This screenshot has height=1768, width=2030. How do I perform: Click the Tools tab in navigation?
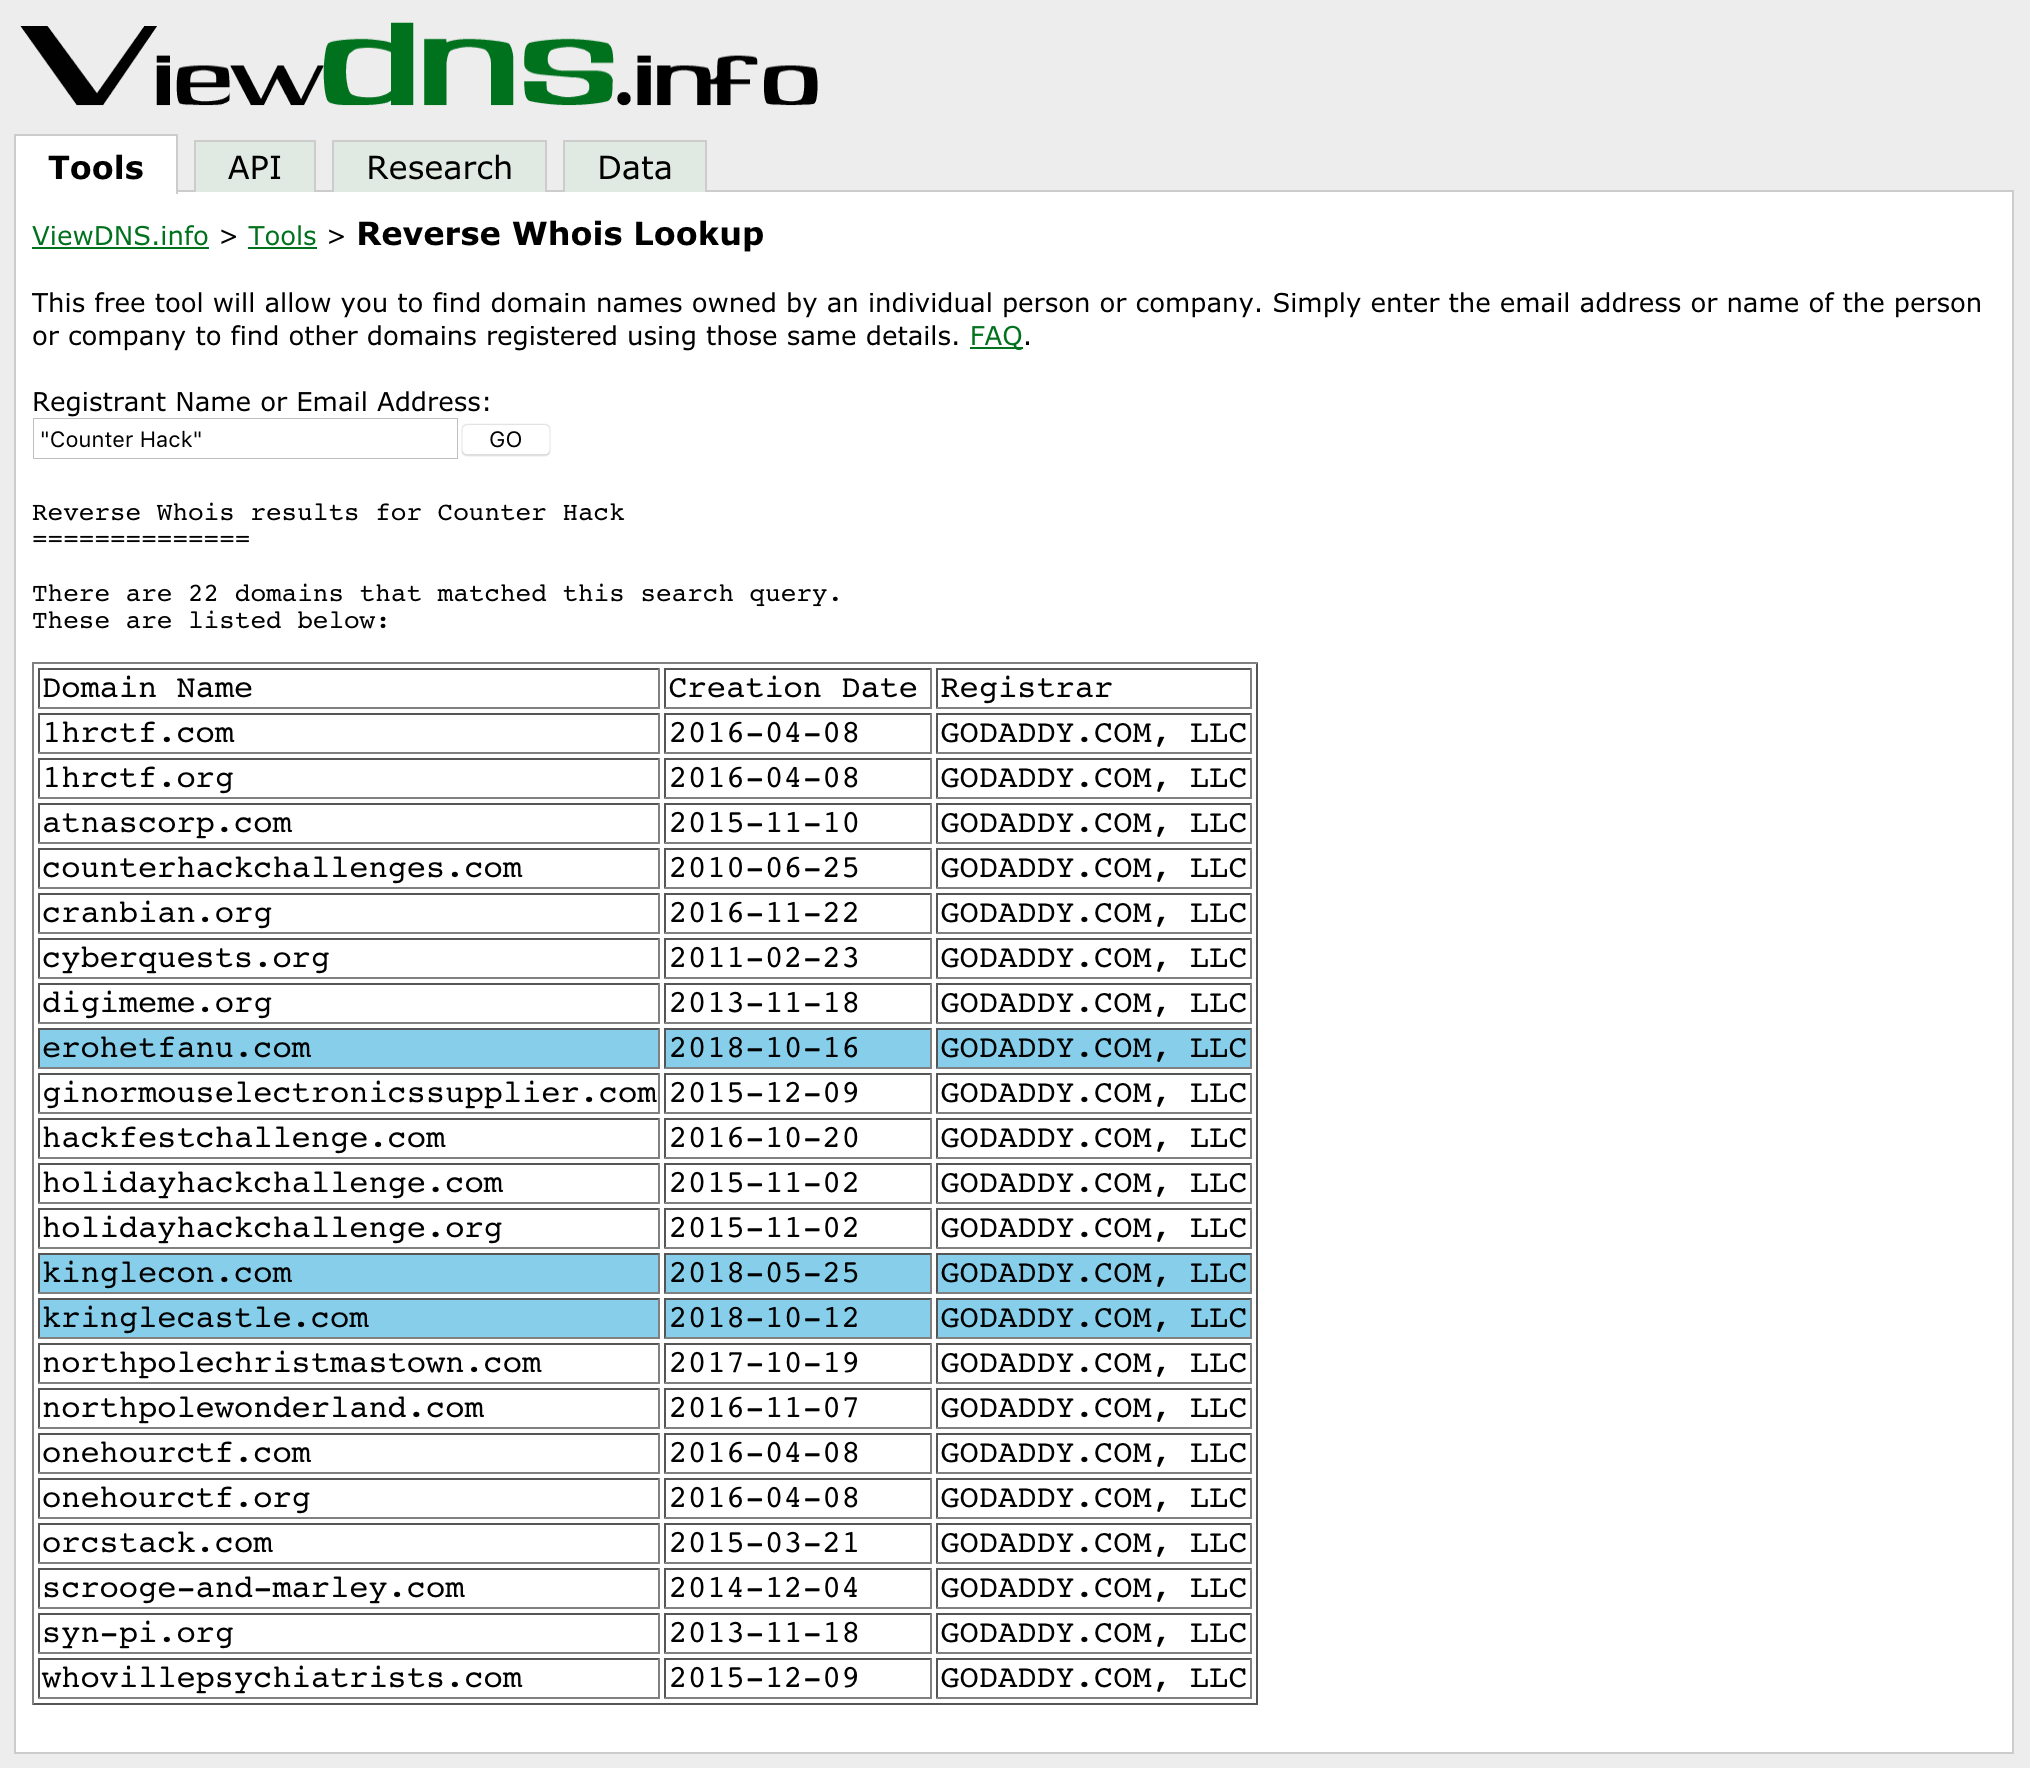(x=97, y=166)
